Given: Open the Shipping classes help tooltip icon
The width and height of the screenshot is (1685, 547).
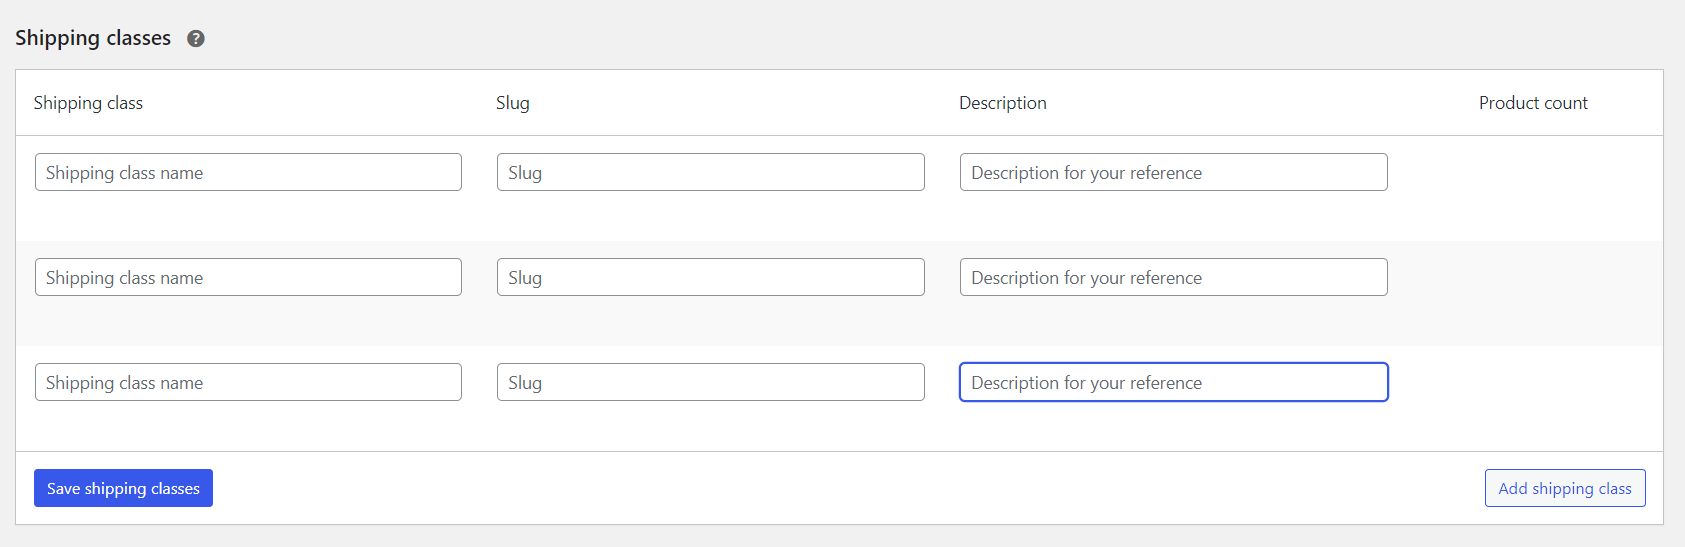Looking at the screenshot, I should pyautogui.click(x=196, y=39).
